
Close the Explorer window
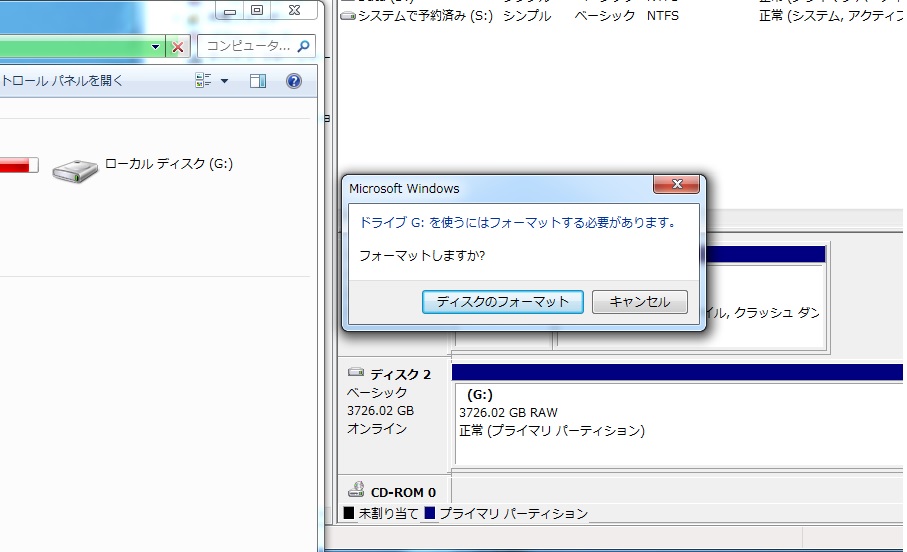pos(294,10)
